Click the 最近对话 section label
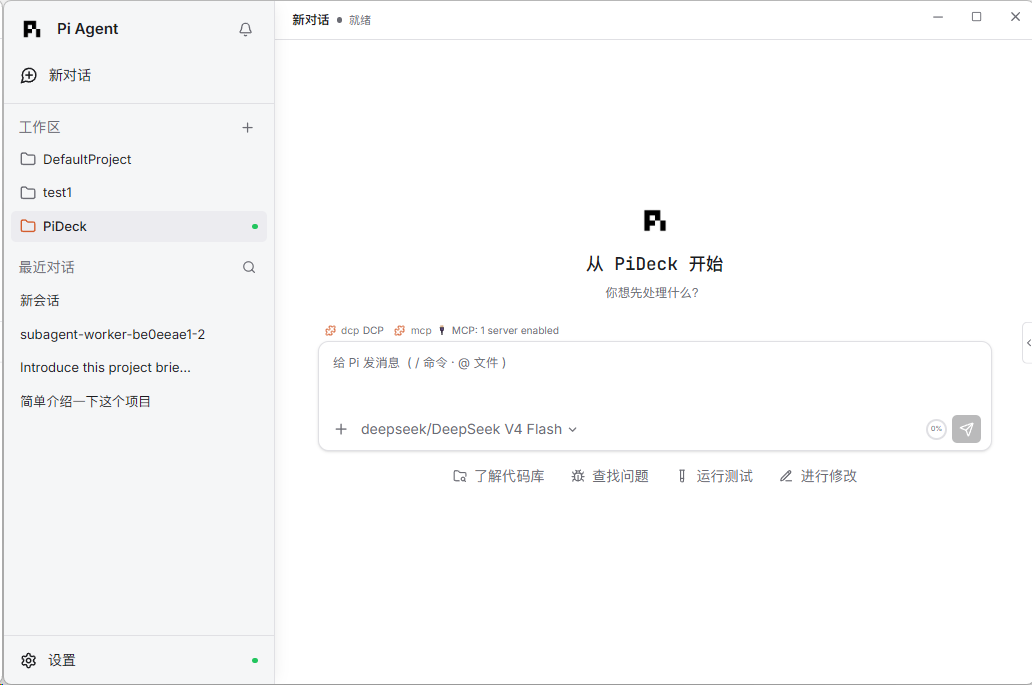The image size is (1032, 685). 47,267
